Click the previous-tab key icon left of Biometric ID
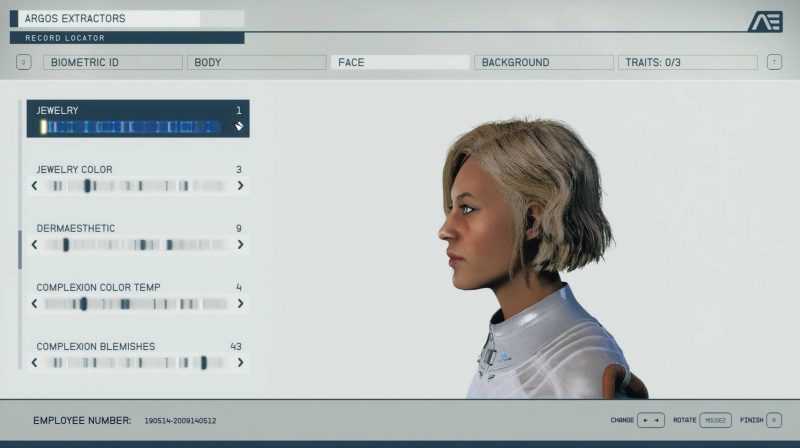This screenshot has width=800, height=448. [x=23, y=62]
